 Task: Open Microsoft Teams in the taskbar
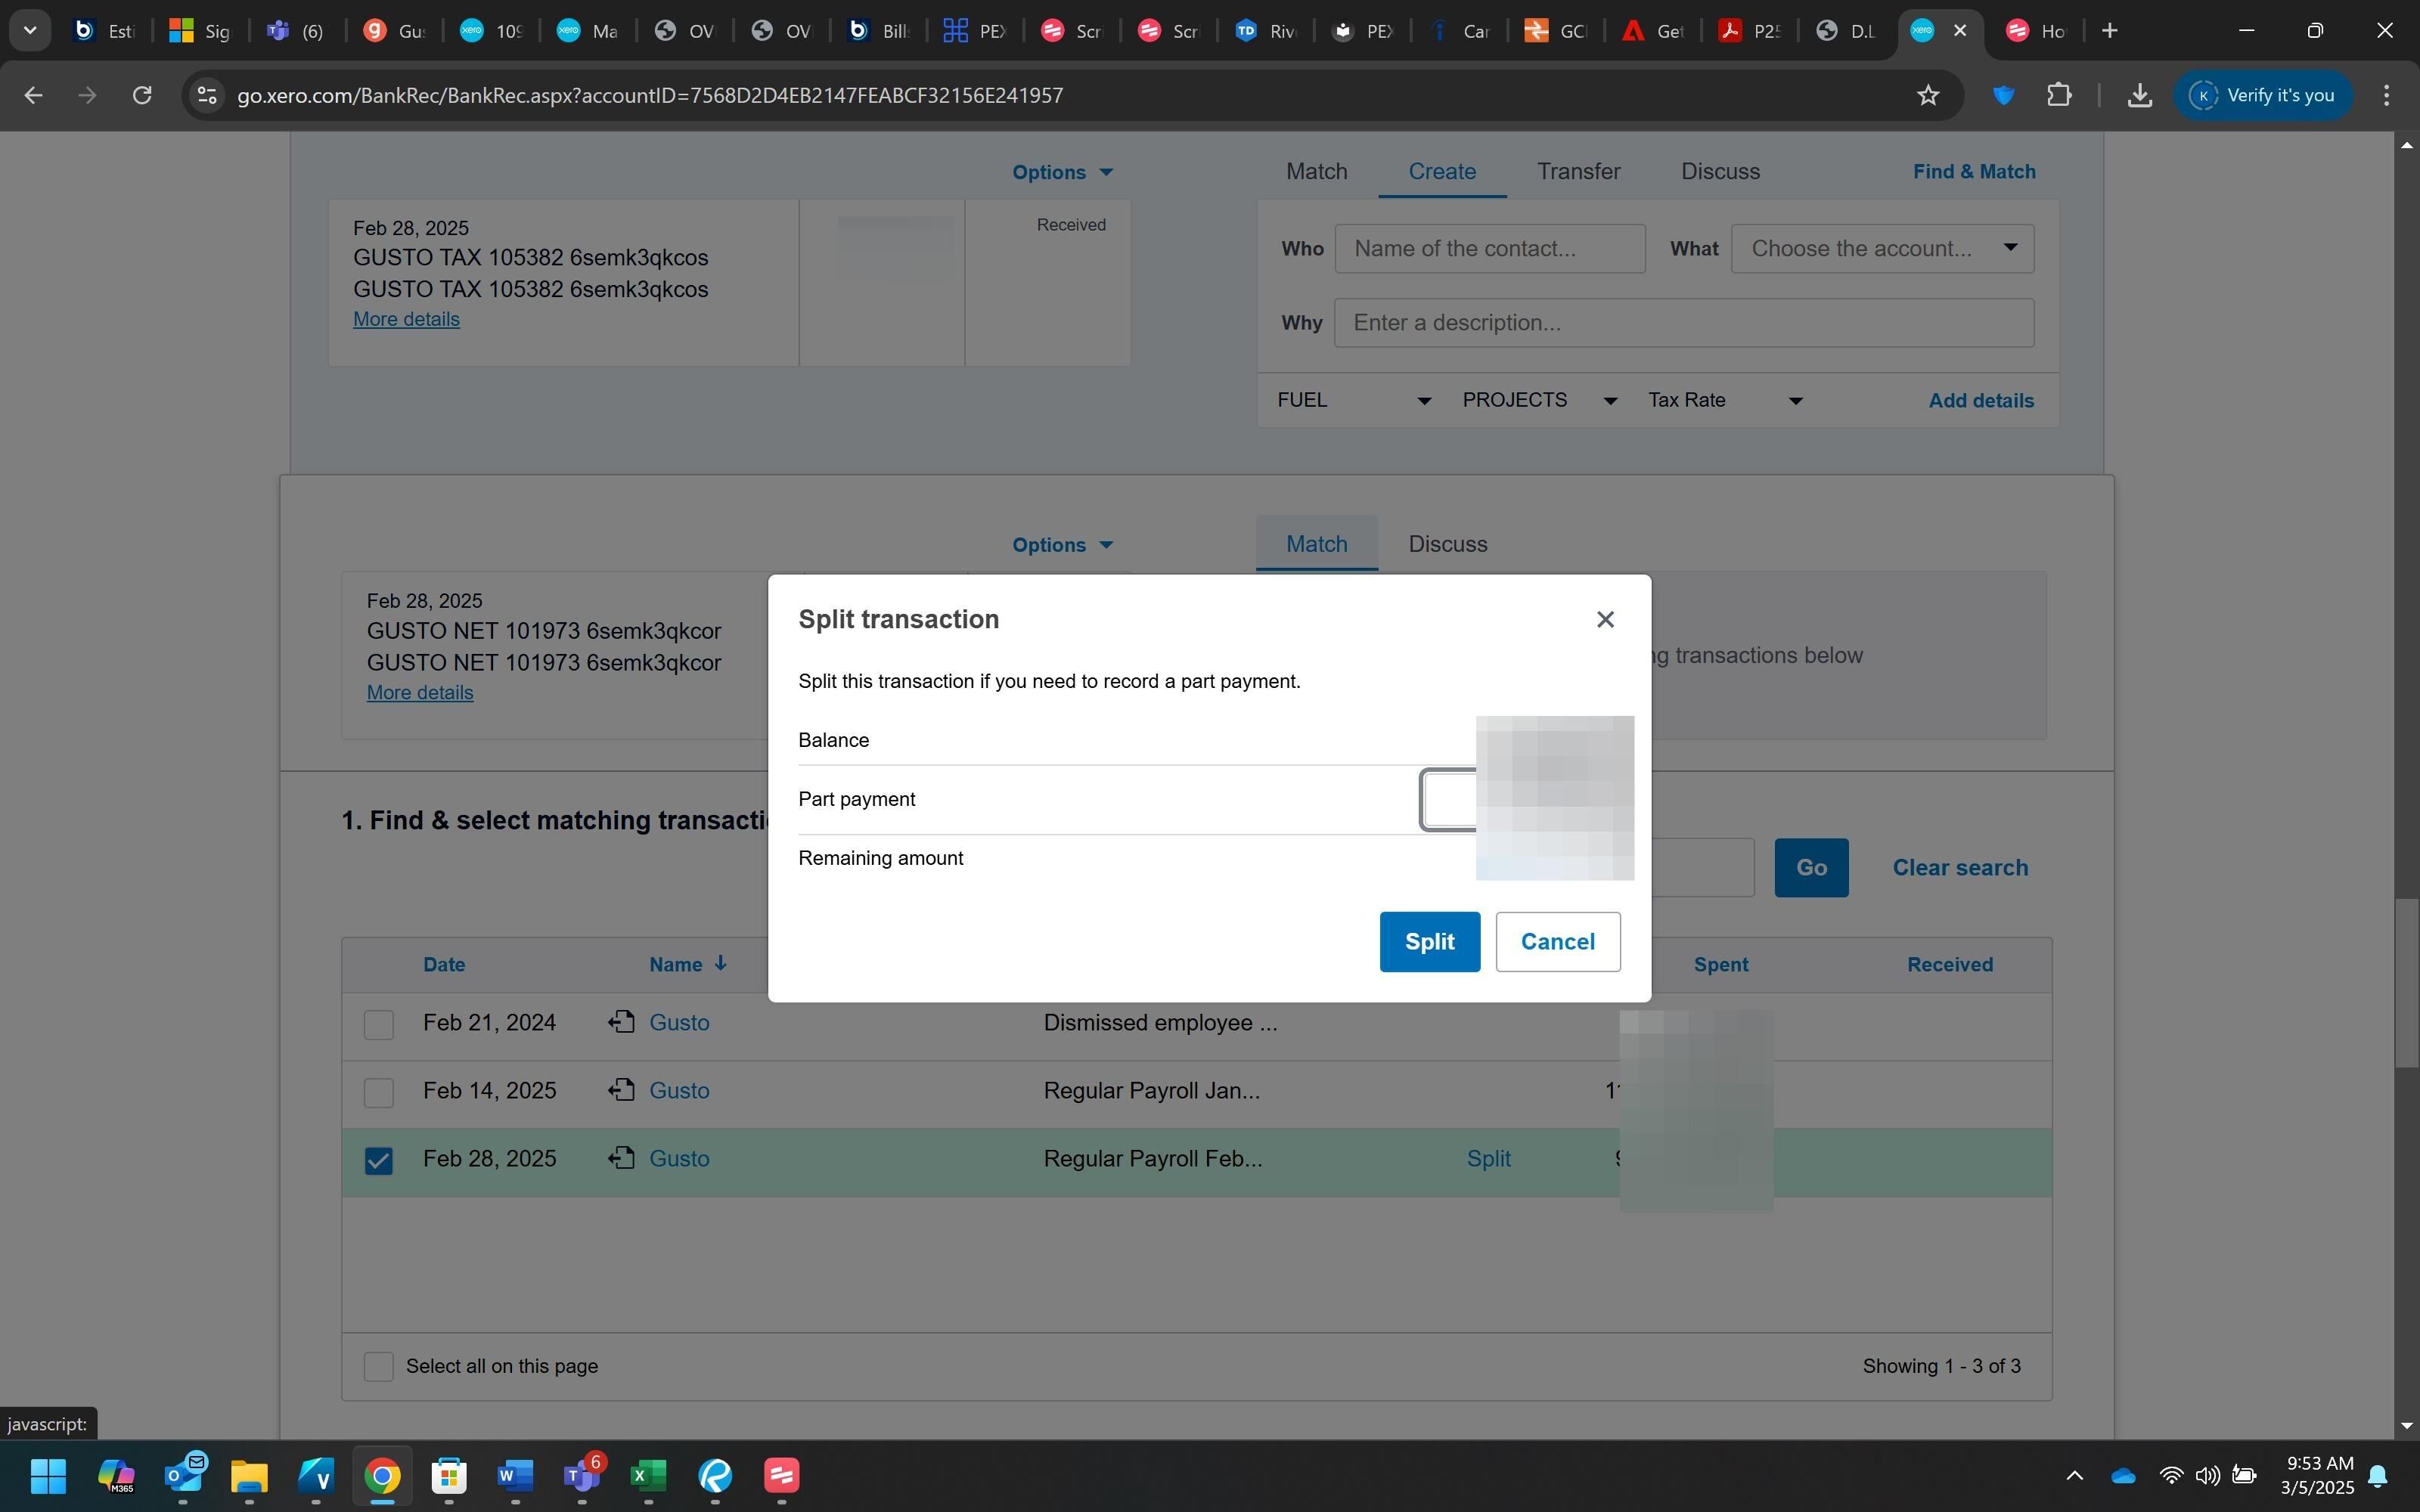tap(581, 1475)
